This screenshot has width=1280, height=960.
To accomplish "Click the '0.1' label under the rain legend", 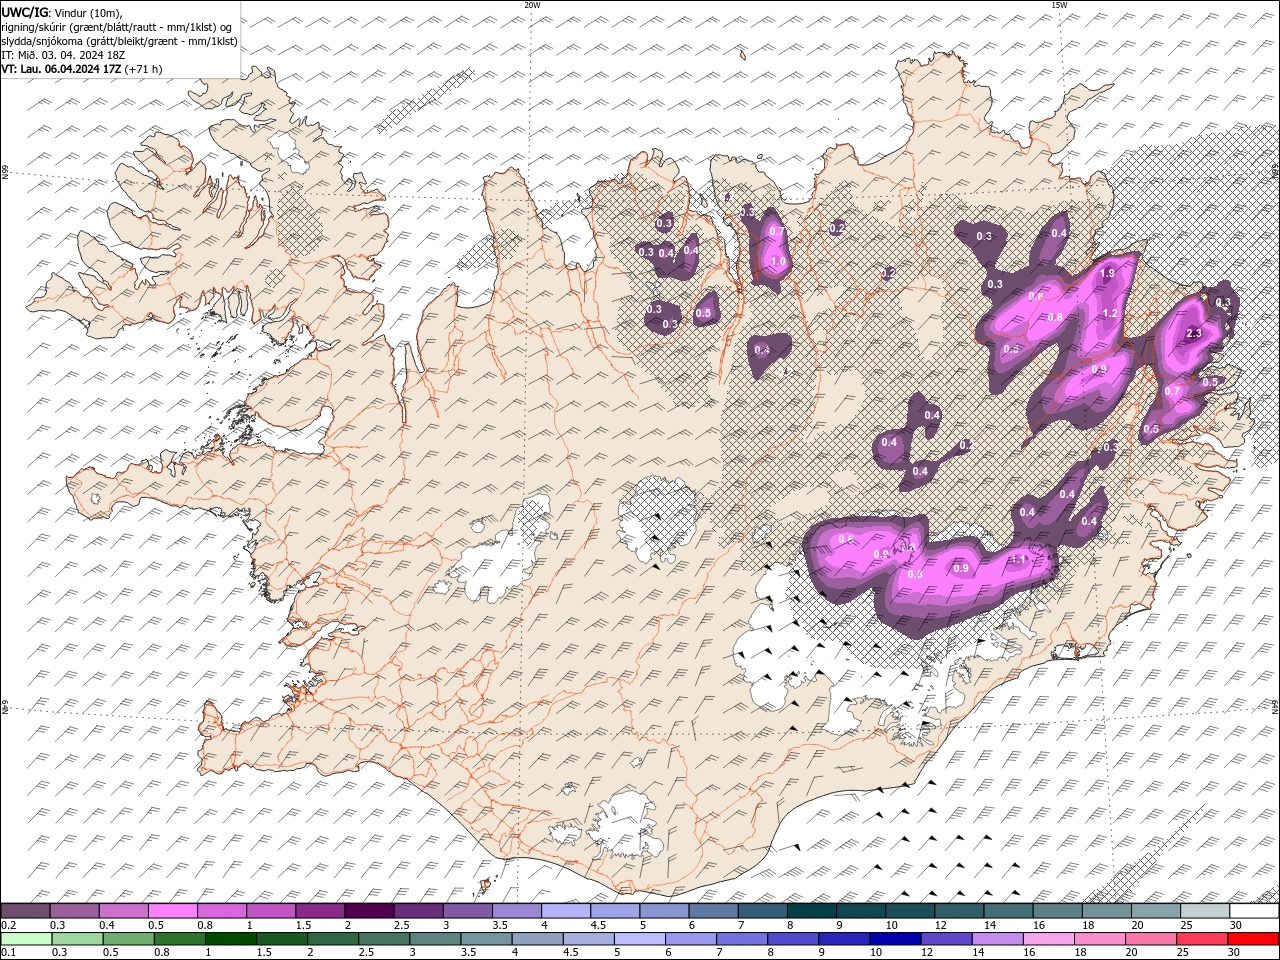I will click(x=8, y=953).
